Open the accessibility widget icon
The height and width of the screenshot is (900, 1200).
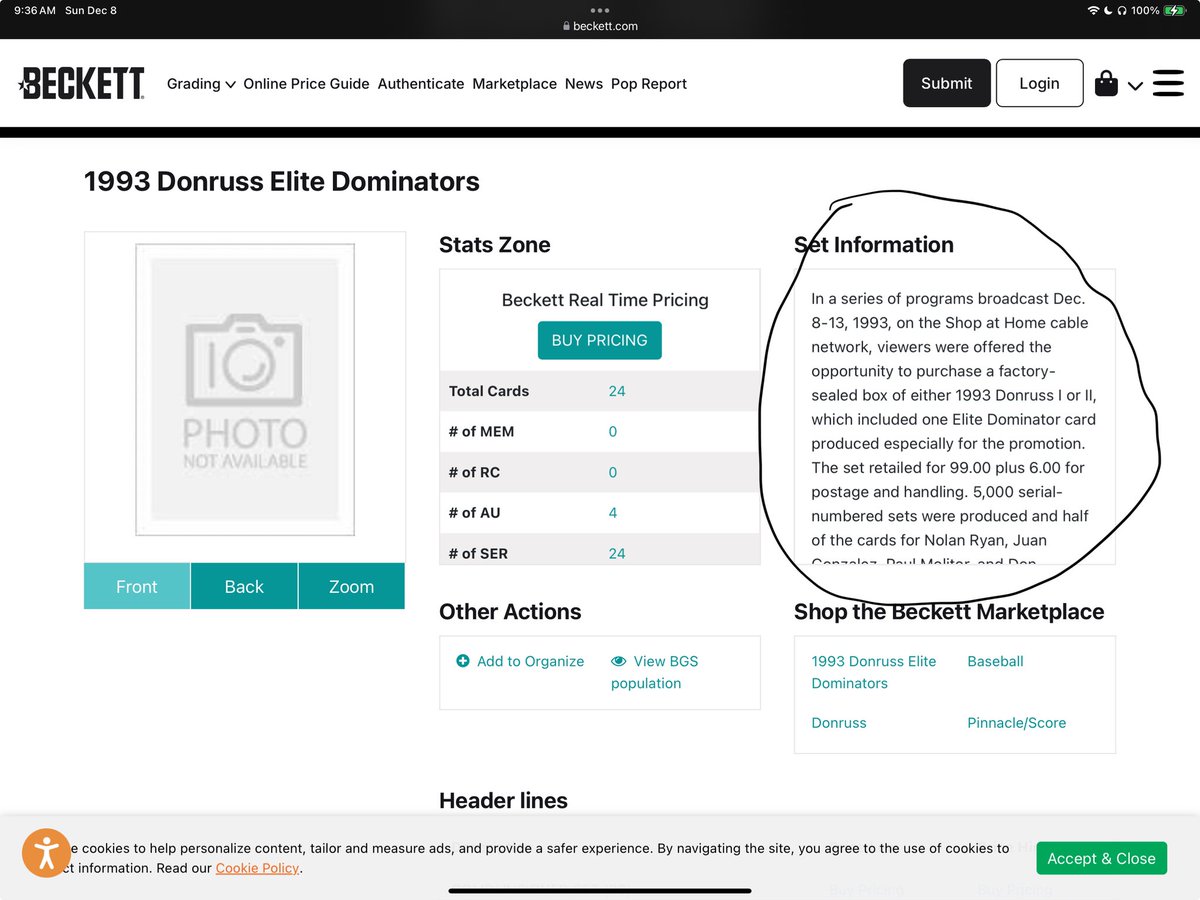point(47,853)
